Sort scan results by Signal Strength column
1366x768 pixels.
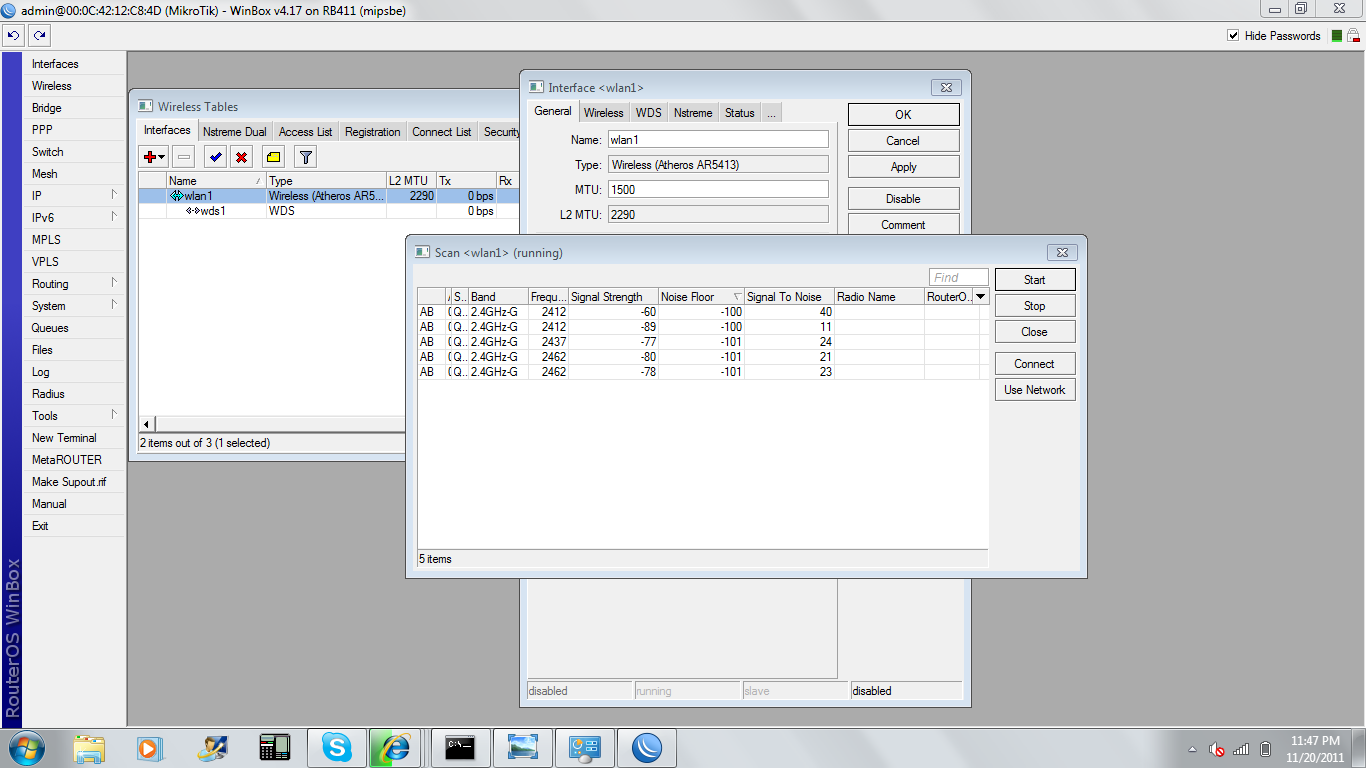[613, 297]
